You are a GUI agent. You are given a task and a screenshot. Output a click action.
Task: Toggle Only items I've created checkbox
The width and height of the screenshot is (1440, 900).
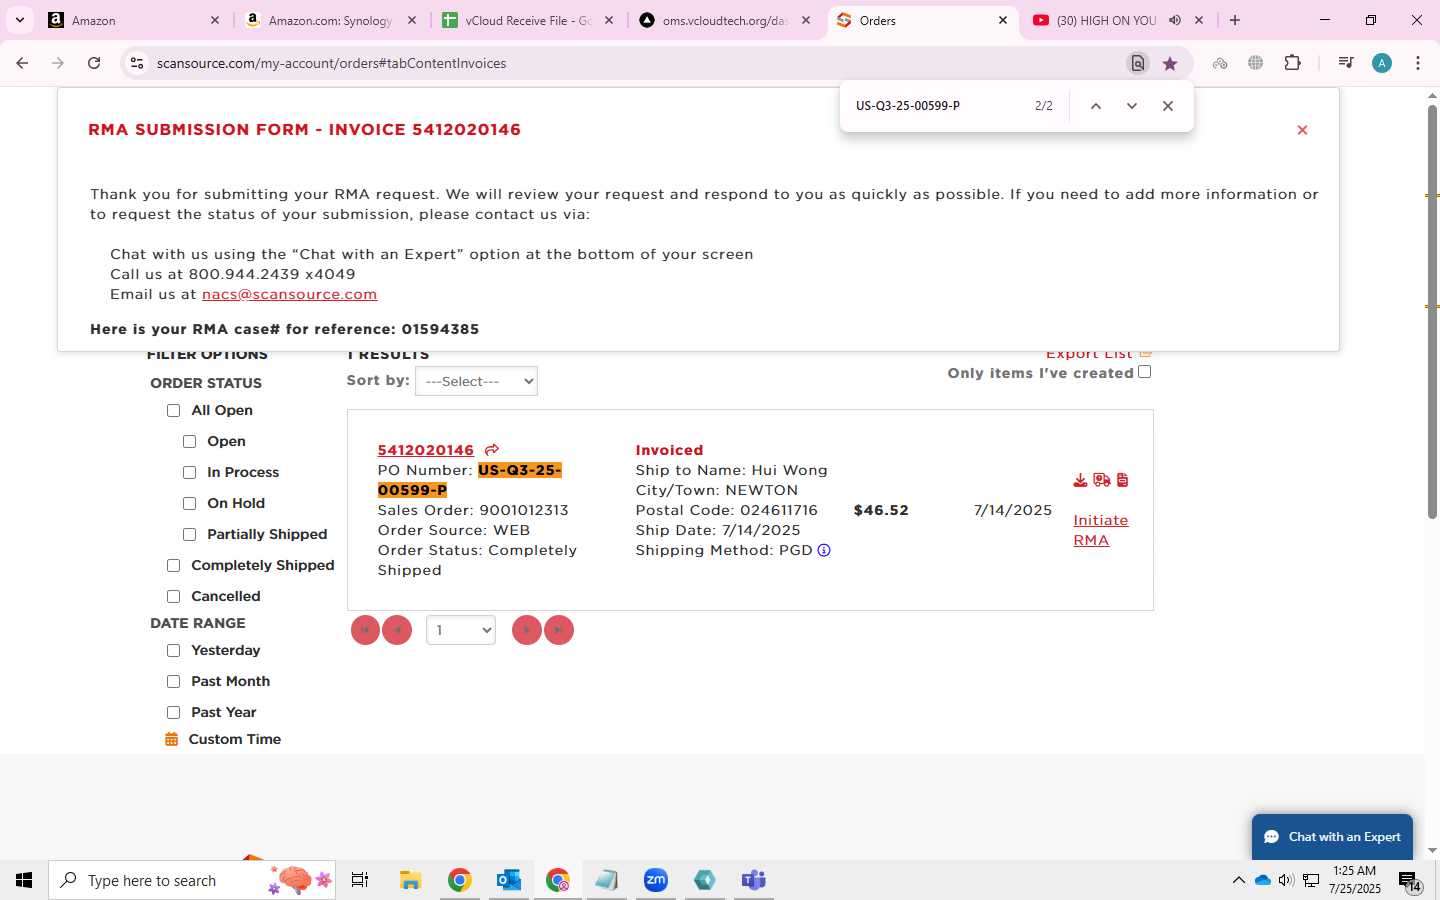1145,372
